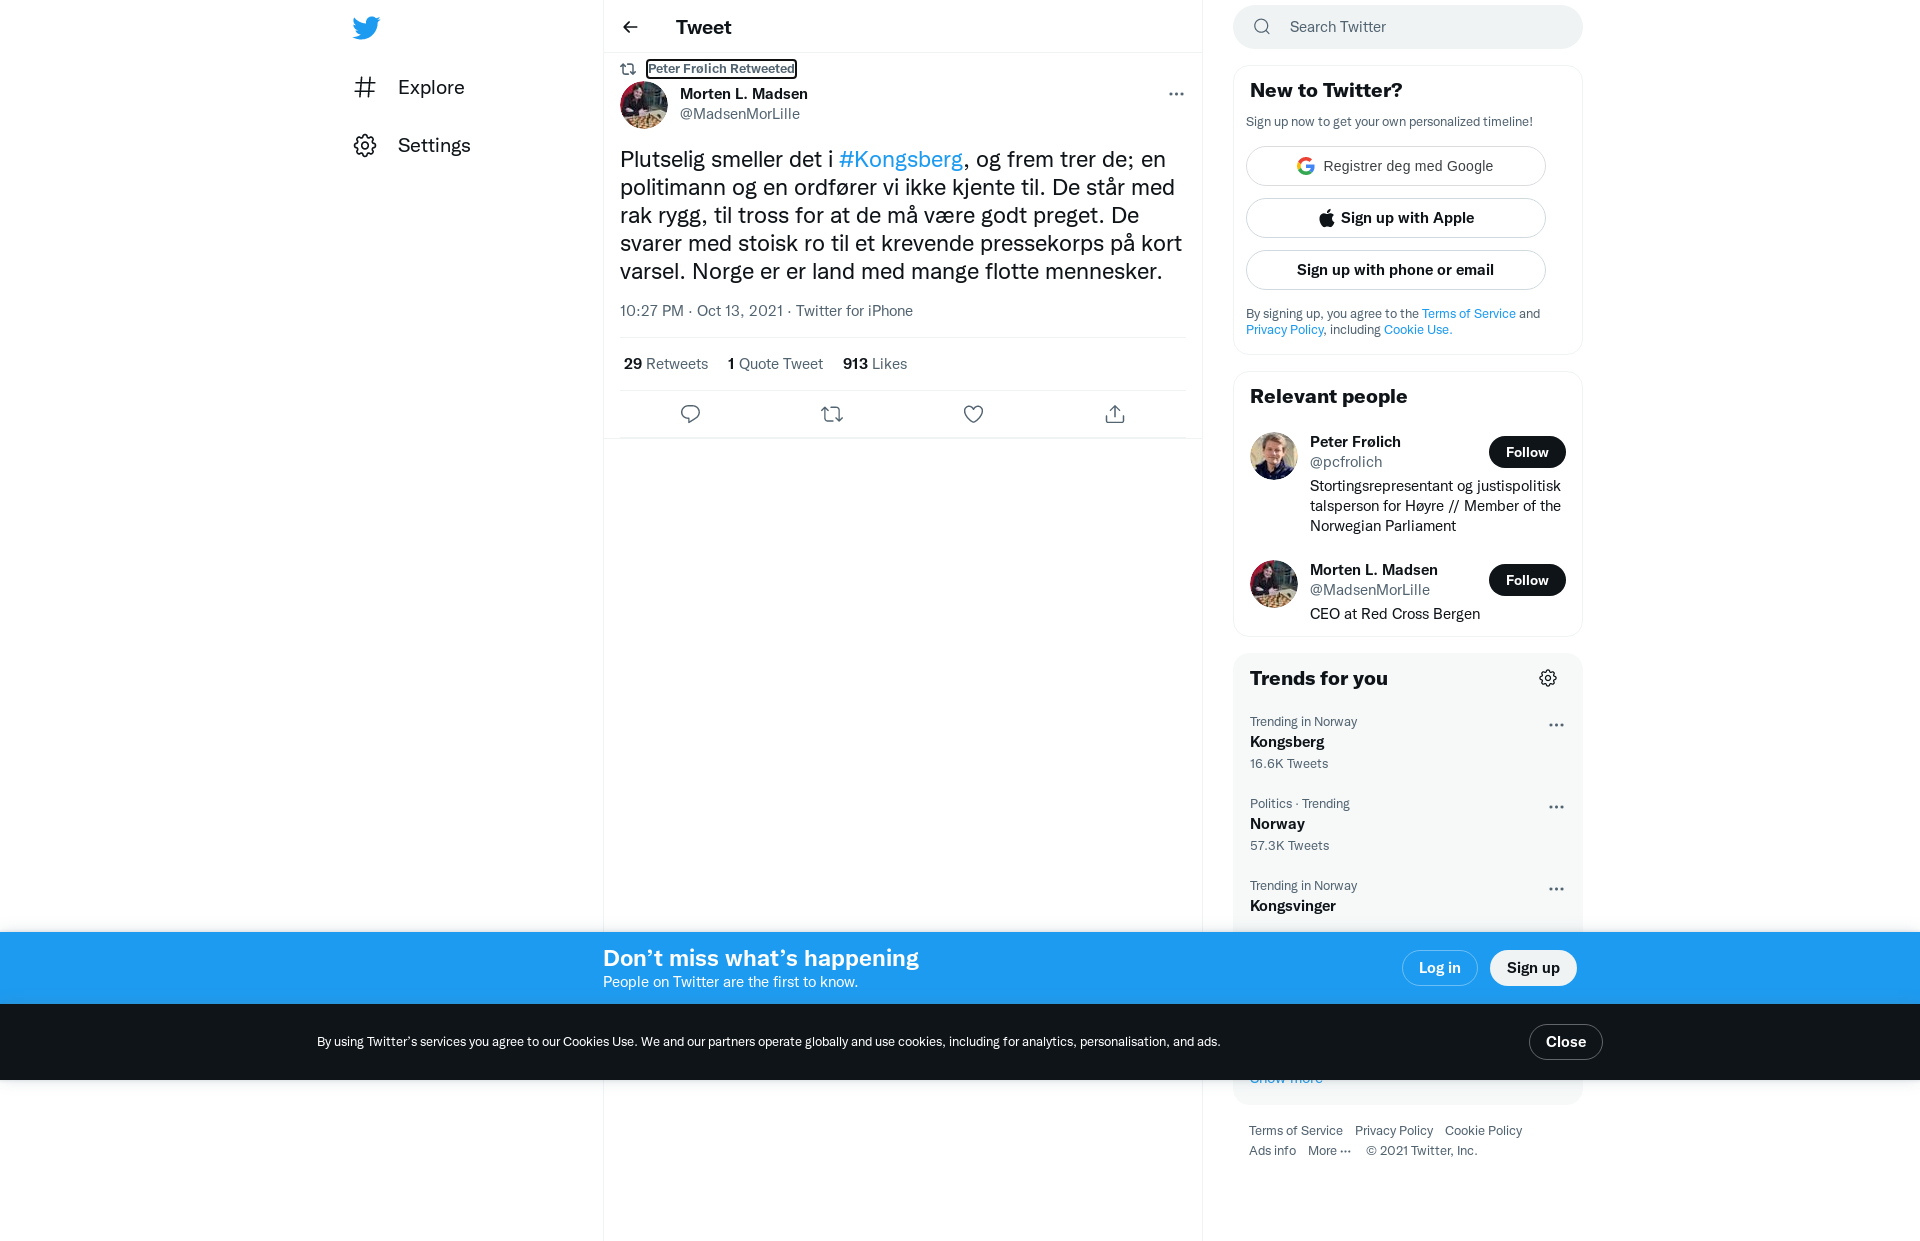Click Sign up with Apple button
The height and width of the screenshot is (1241, 1920).
pyautogui.click(x=1396, y=218)
